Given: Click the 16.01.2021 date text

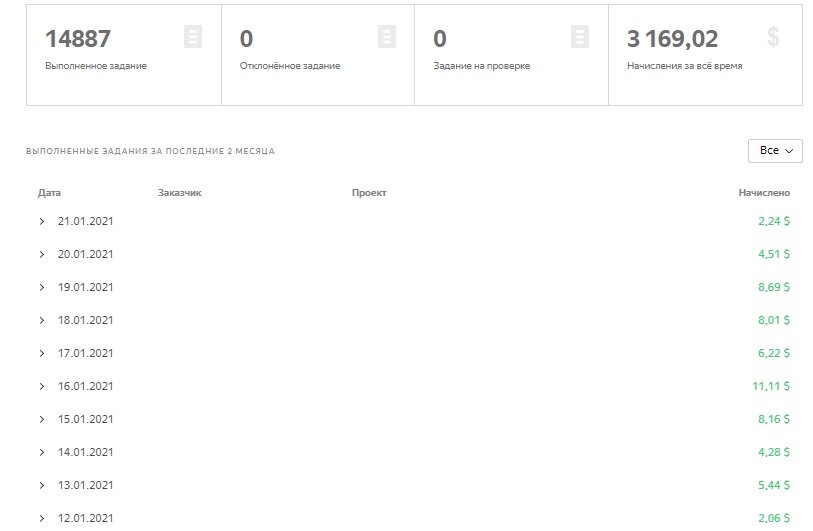Looking at the screenshot, I should (x=86, y=386).
